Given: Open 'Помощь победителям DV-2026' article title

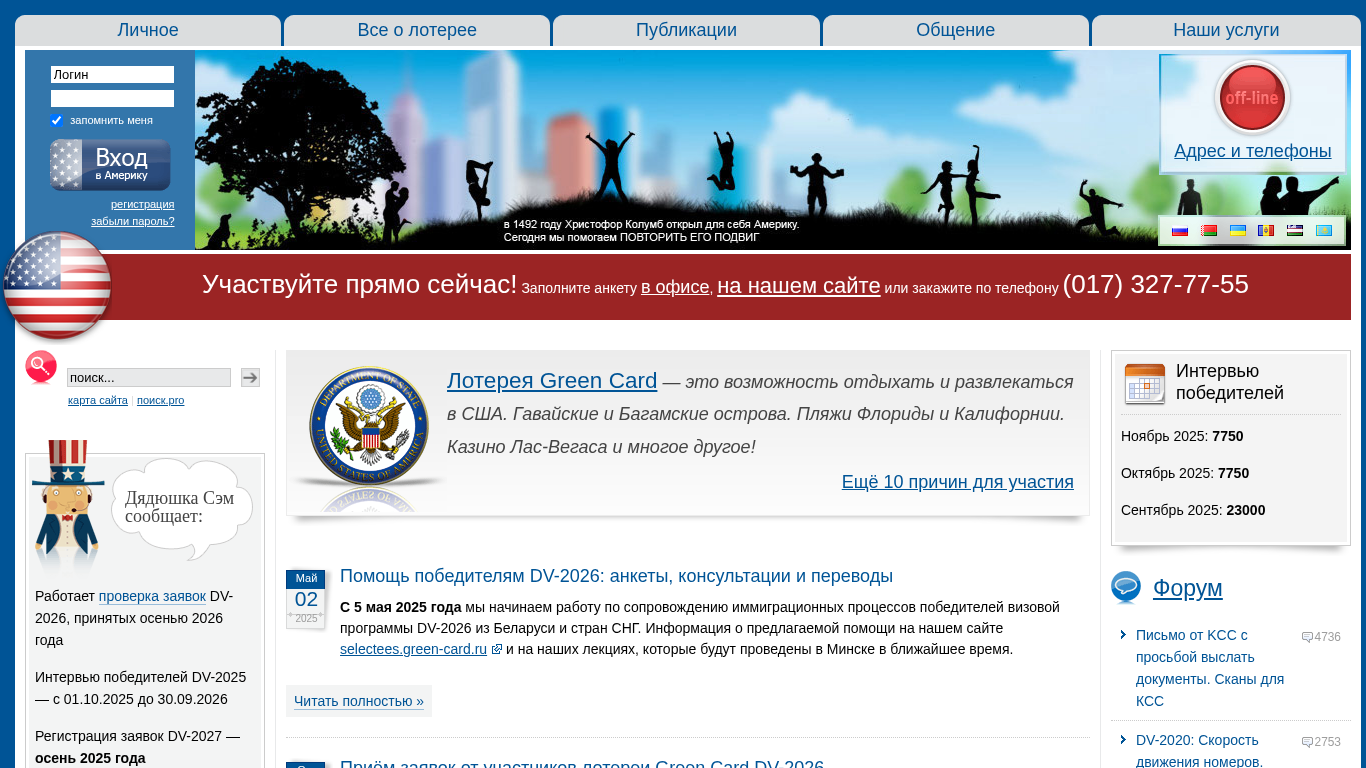Looking at the screenshot, I should coord(616,576).
